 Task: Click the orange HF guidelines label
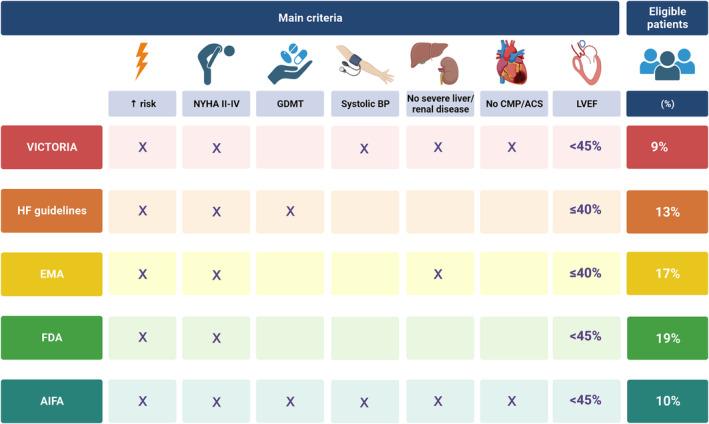pyautogui.click(x=51, y=210)
